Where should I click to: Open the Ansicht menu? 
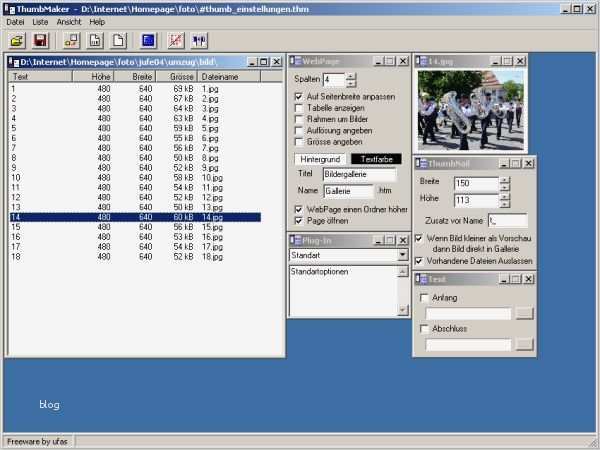[x=69, y=20]
